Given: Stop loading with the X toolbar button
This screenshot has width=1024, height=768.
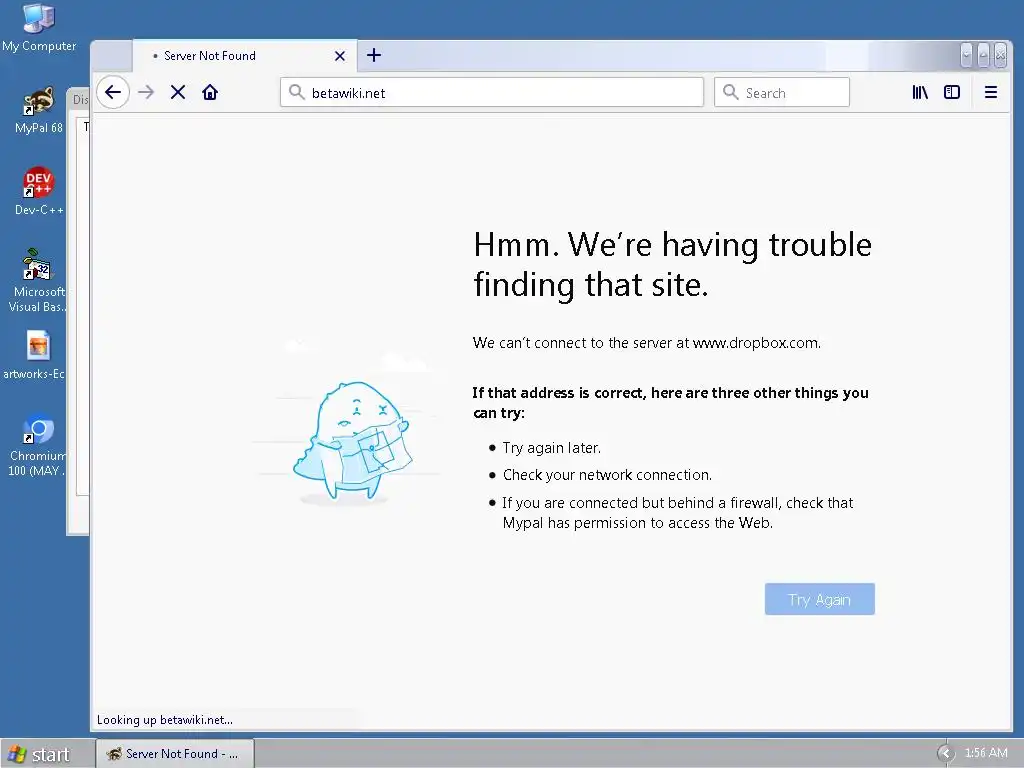Looking at the screenshot, I should tap(178, 92).
